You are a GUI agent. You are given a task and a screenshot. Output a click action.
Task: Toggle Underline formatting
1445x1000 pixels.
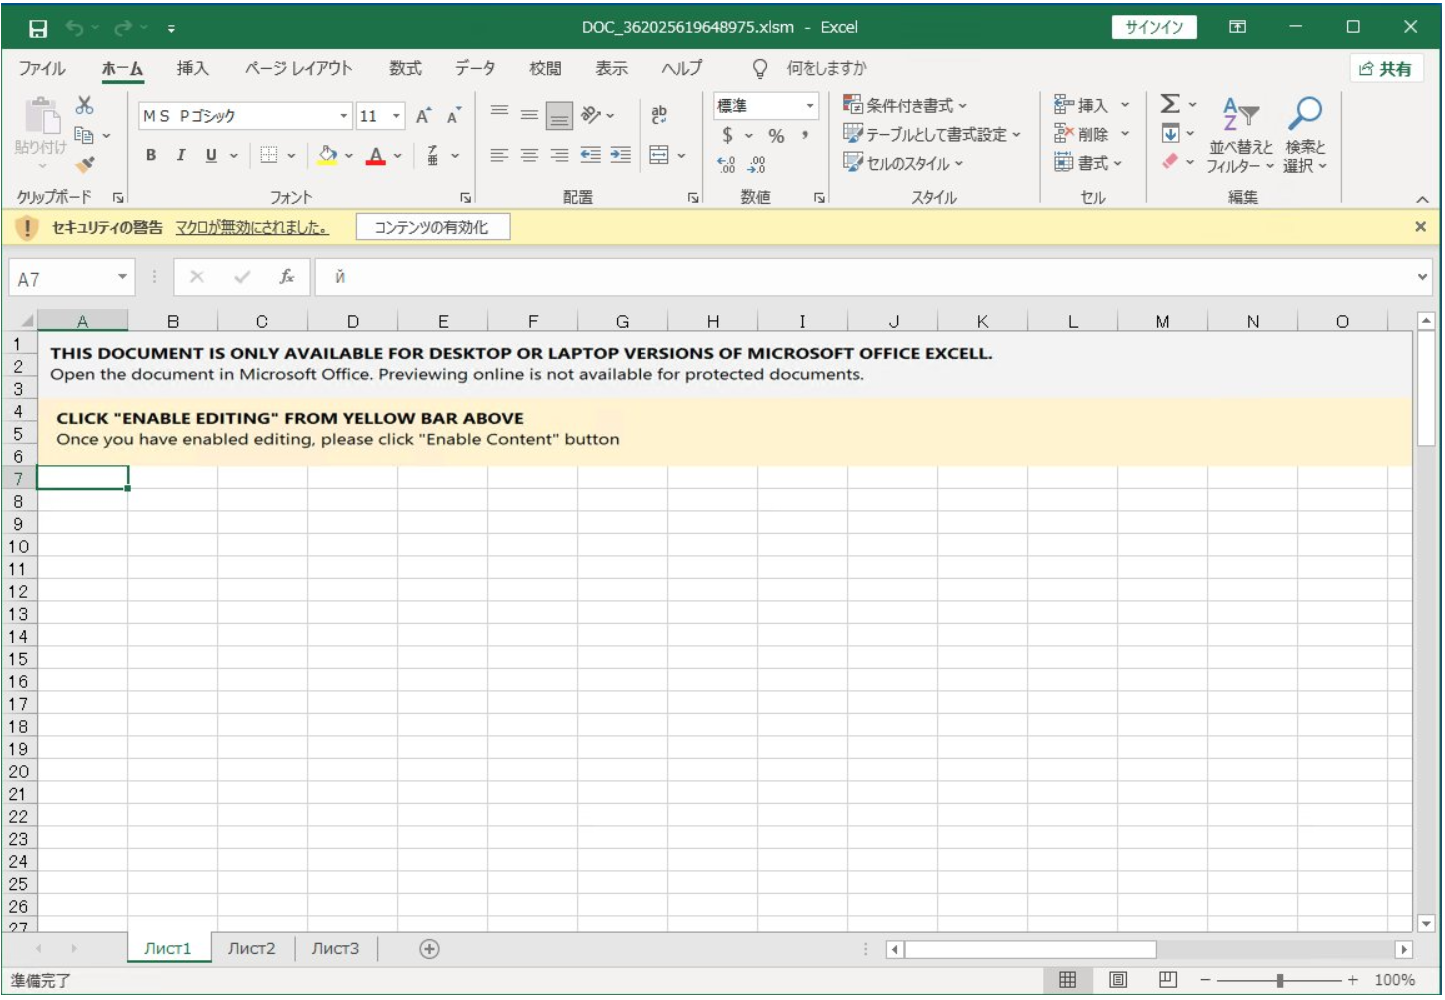pyautogui.click(x=211, y=155)
